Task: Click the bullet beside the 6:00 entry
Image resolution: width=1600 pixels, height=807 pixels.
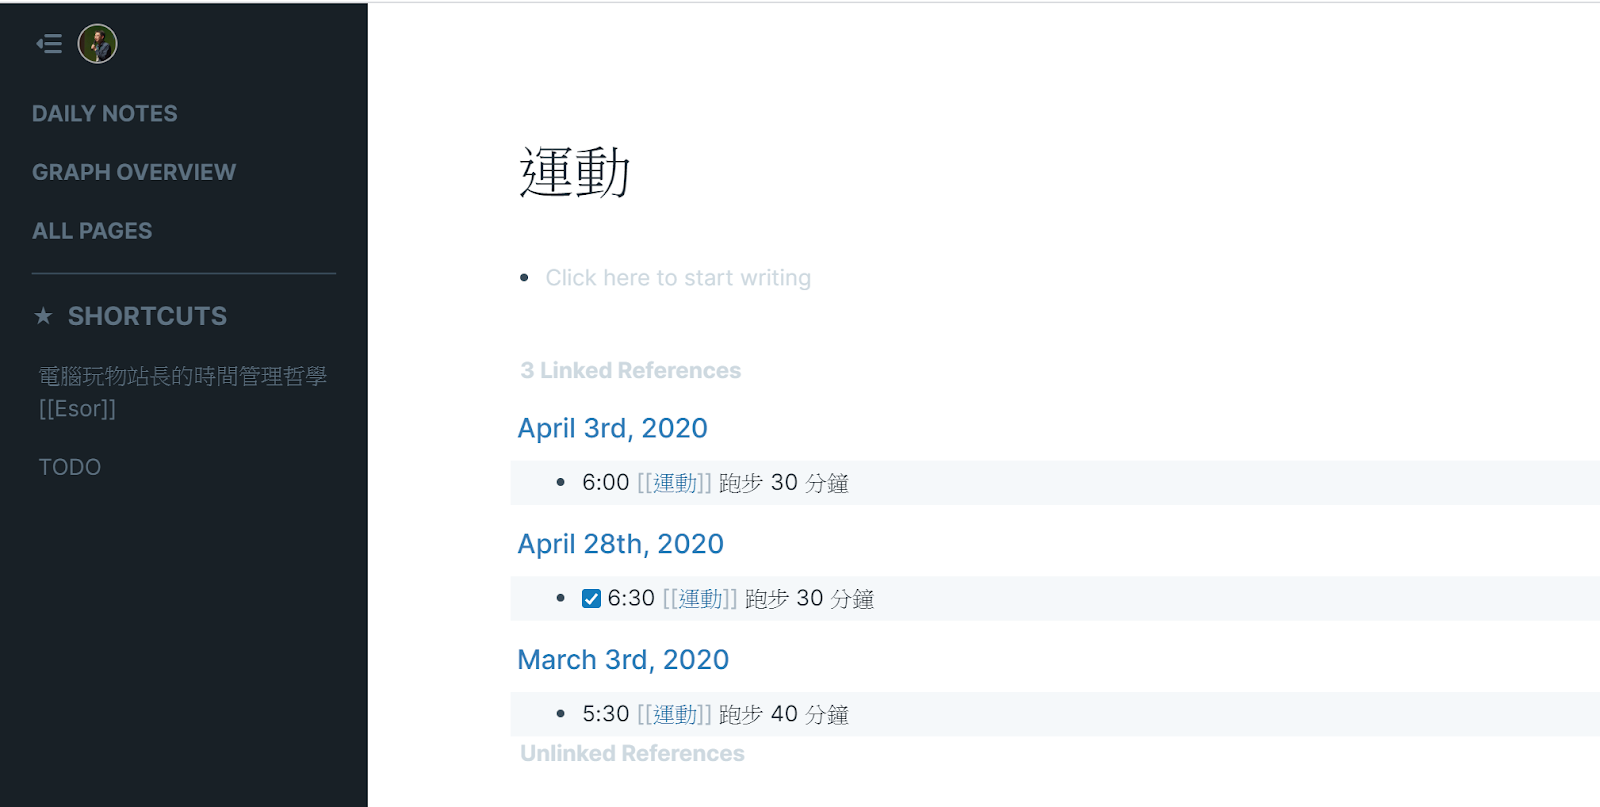Action: point(560,483)
